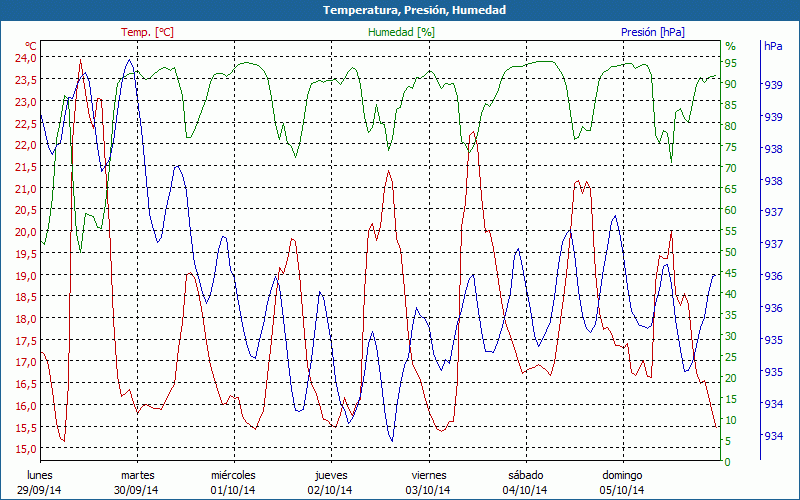
Task: Click the % unit on the humidity axis
Action: click(x=730, y=46)
